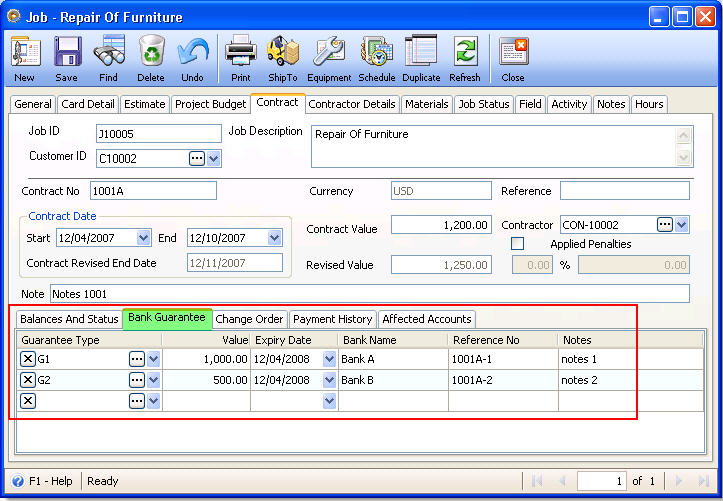Expand G2 guarantee type dropdown arrow

154,380
